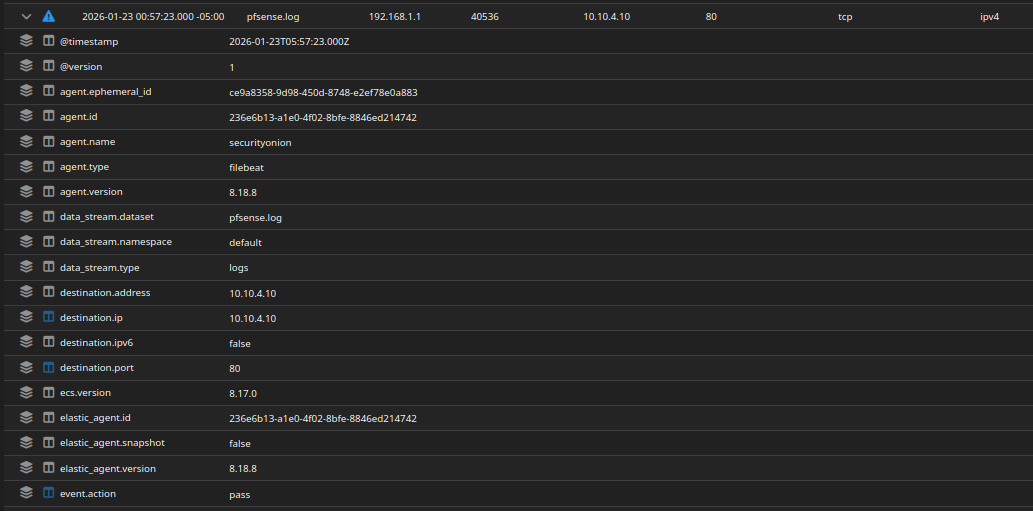The height and width of the screenshot is (511, 1033).
Task: Click layers icon beside ecs.version
Action: point(27,393)
